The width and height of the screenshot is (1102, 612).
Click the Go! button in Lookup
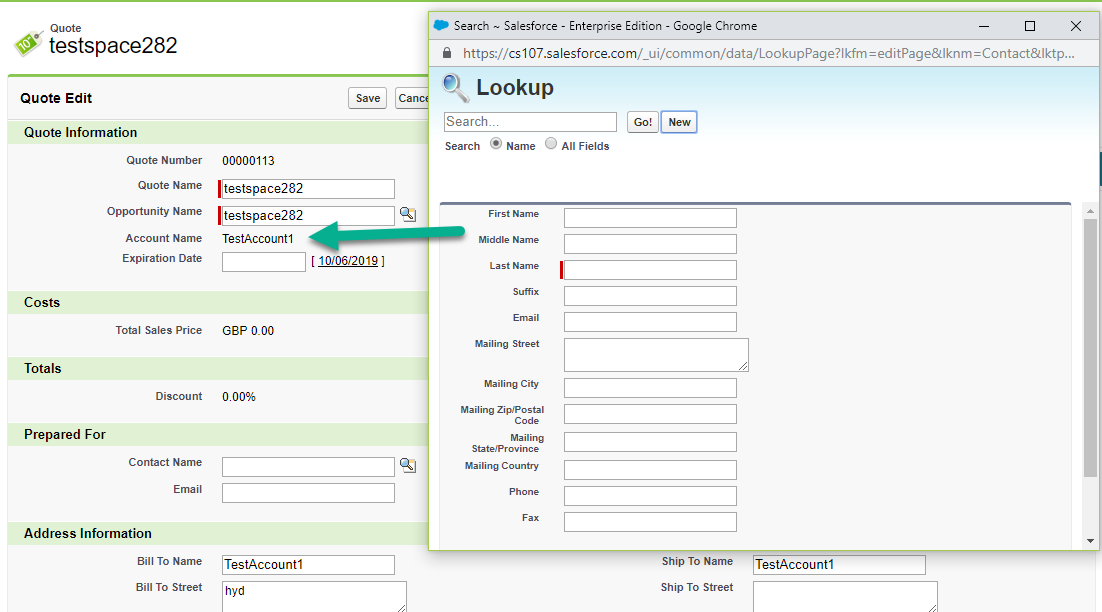click(x=642, y=122)
